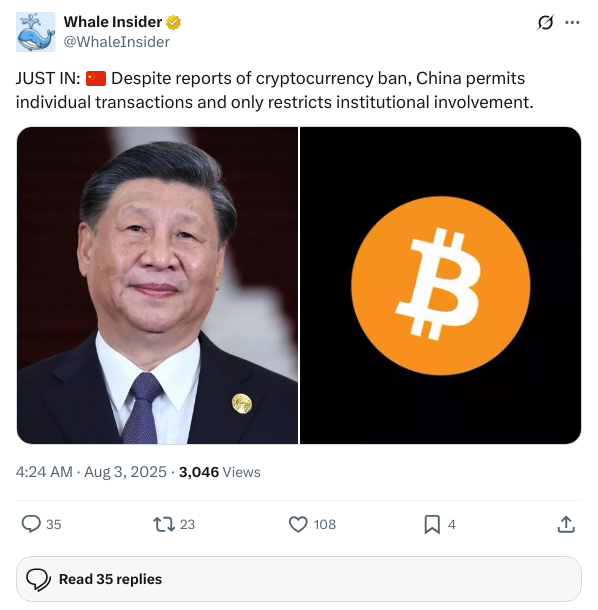The width and height of the screenshot is (598, 610).
Task: Click the gold verified badge
Action: click(173, 22)
